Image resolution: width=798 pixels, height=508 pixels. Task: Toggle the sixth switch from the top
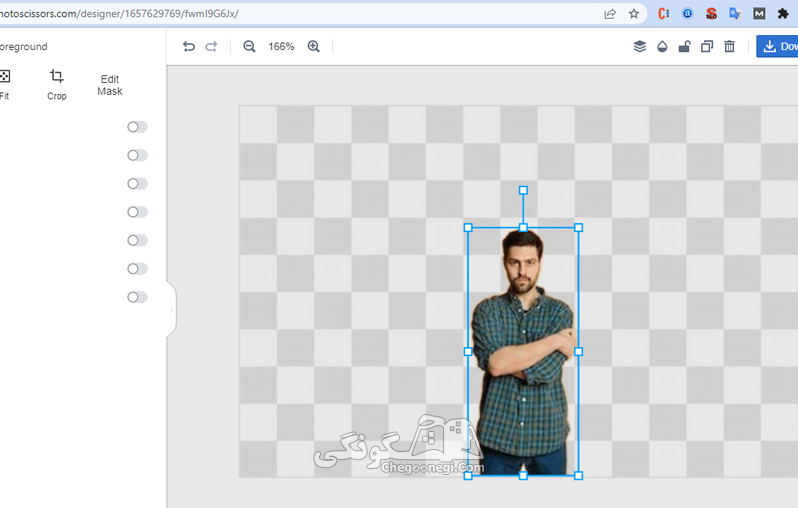click(137, 268)
